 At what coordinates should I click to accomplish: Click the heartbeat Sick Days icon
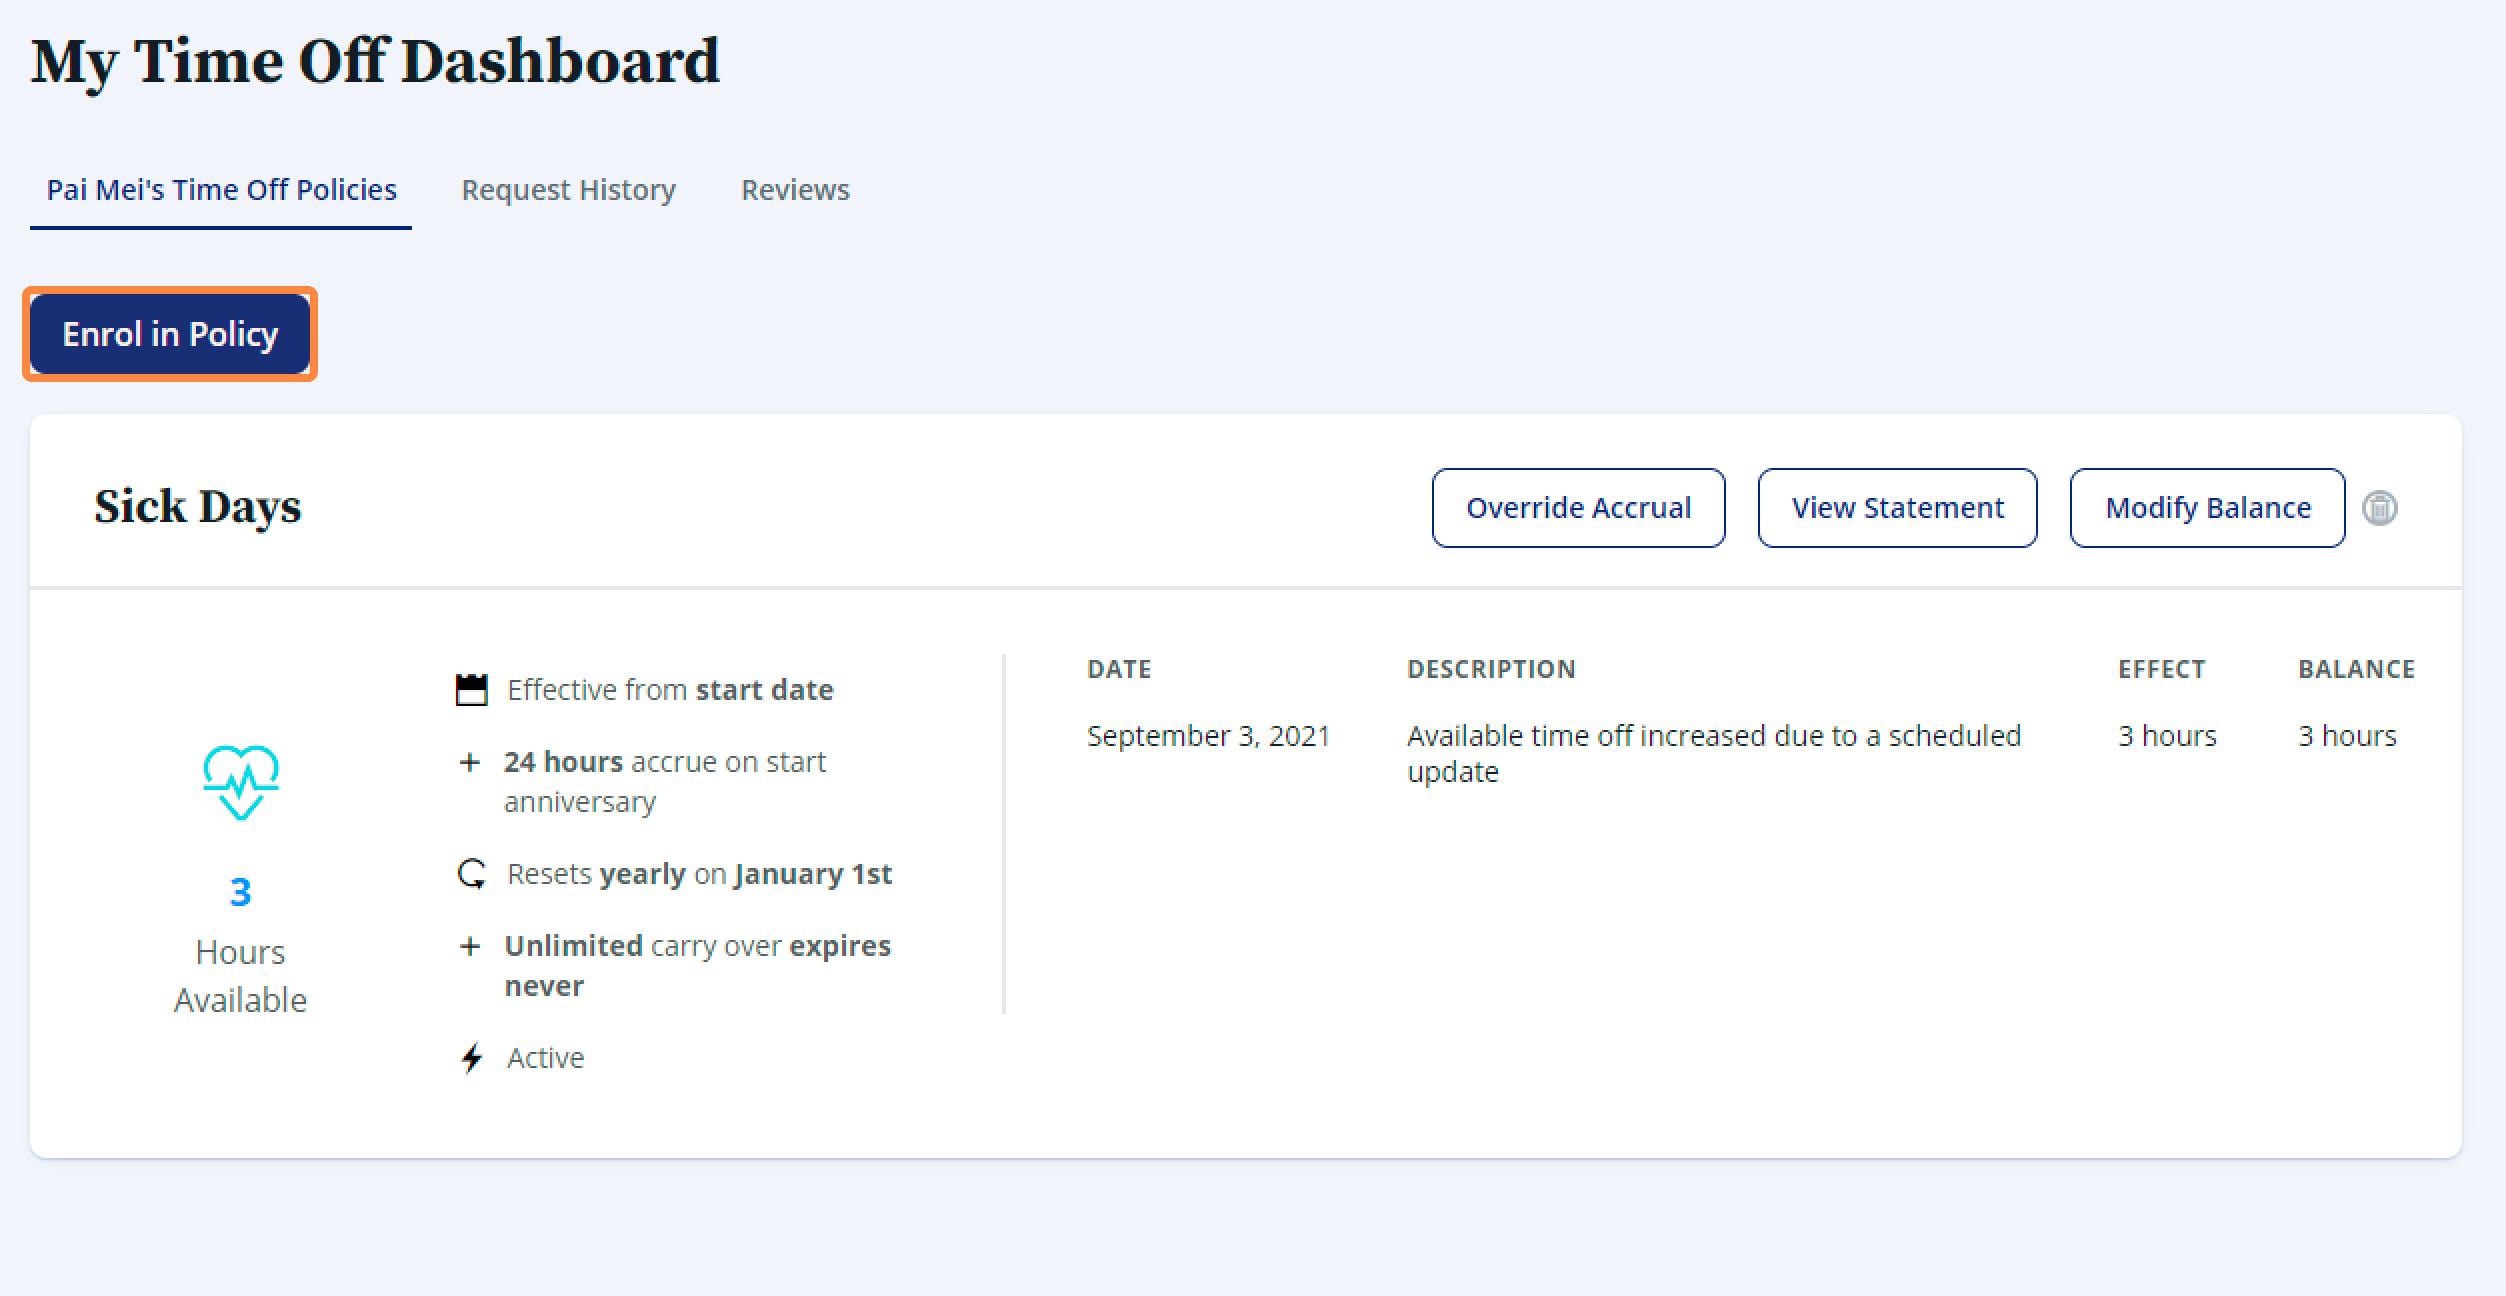click(240, 782)
